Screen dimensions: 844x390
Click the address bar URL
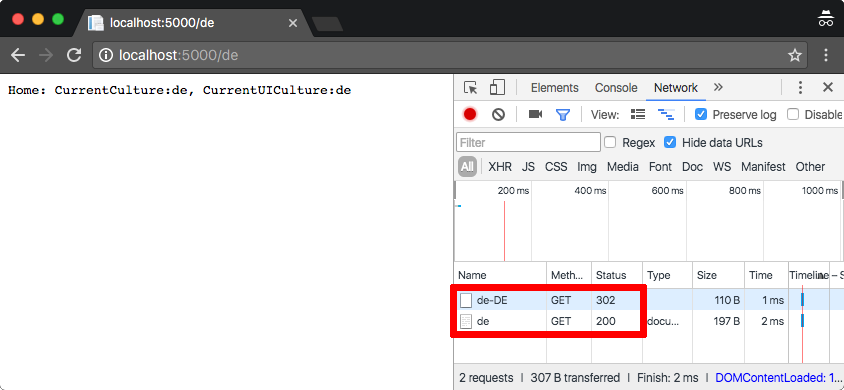coord(178,55)
